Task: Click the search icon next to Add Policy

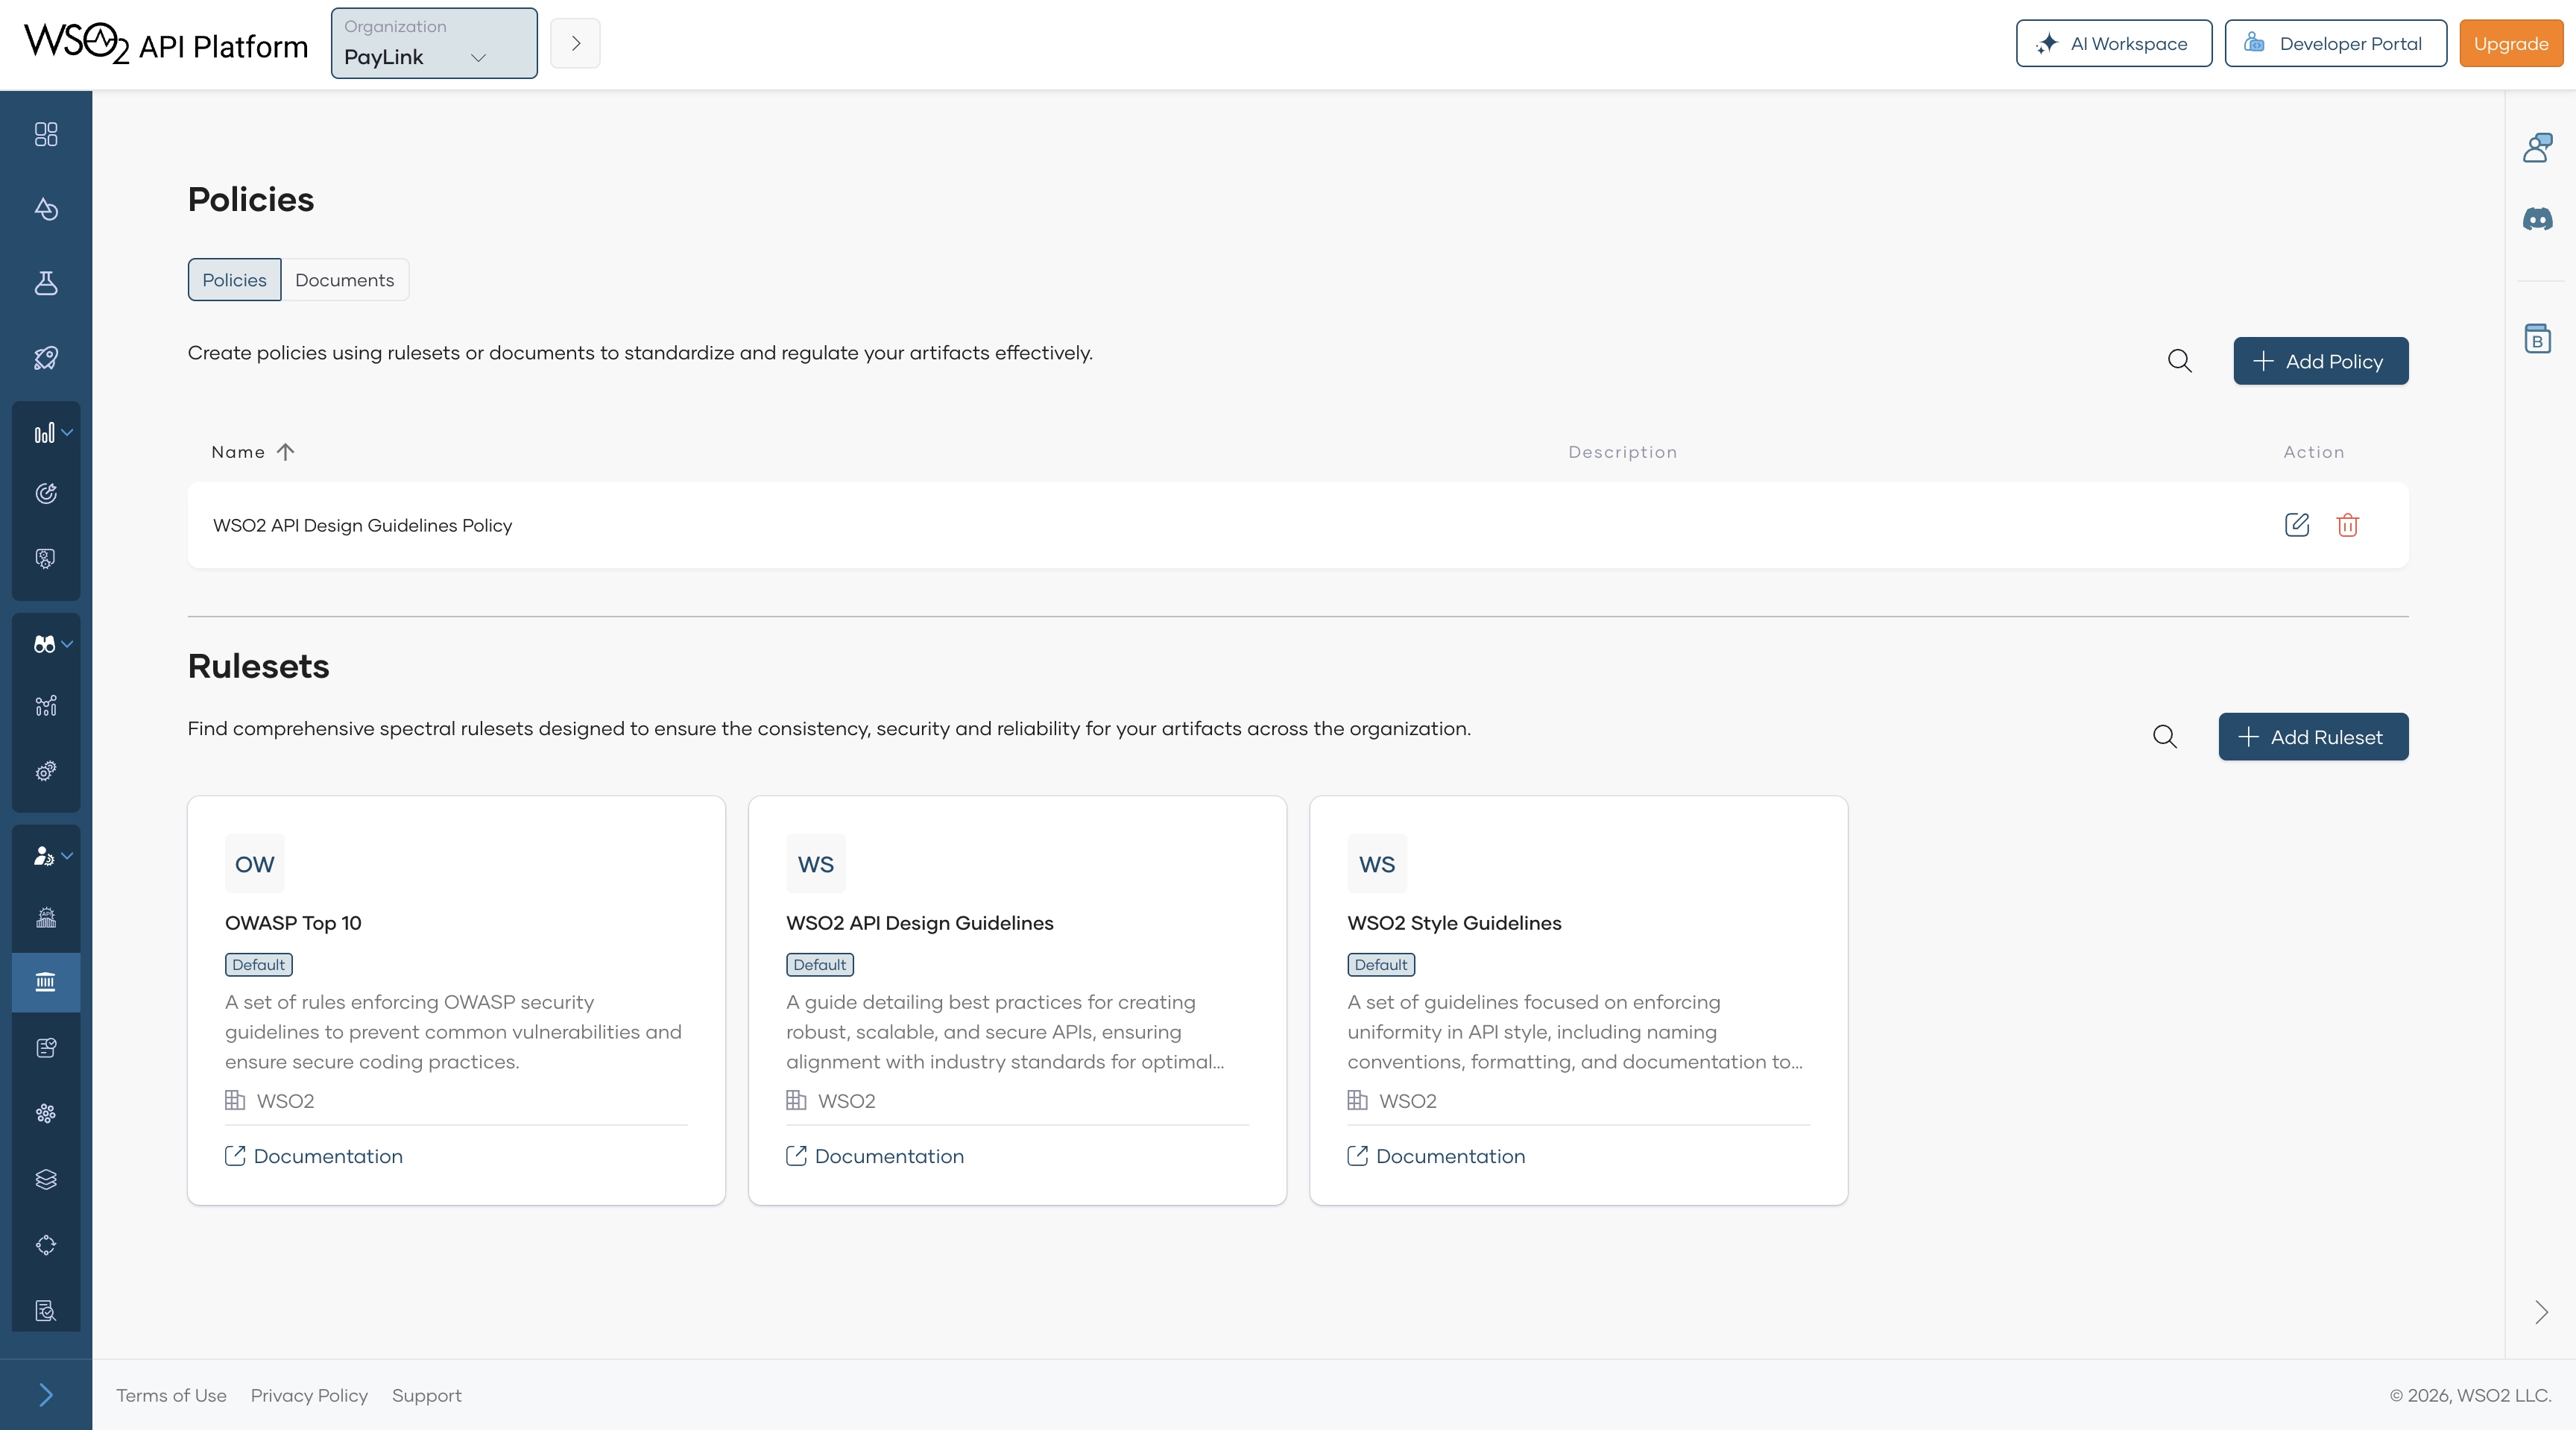Action: point(2179,361)
